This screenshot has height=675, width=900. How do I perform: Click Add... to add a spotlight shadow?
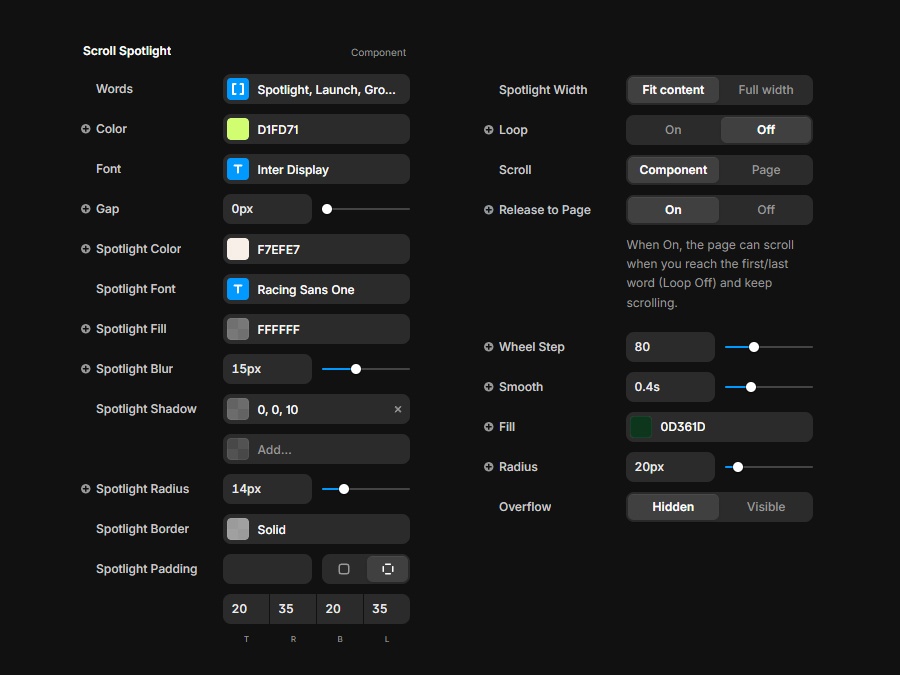click(316, 449)
